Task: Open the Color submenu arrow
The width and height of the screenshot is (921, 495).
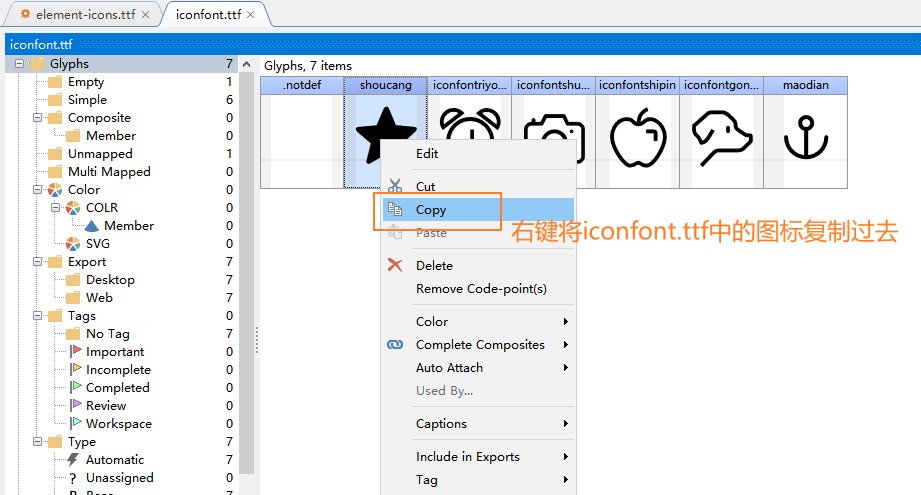Action: [x=566, y=322]
